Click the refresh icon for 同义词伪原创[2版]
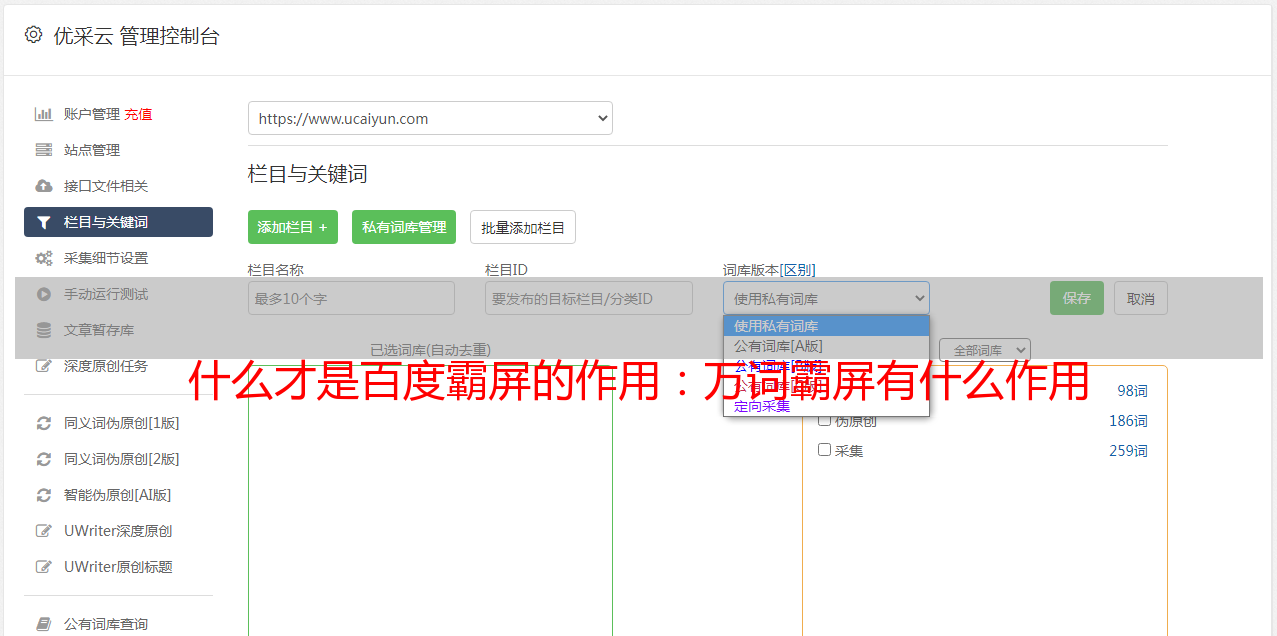The height and width of the screenshot is (636, 1277). [43, 459]
